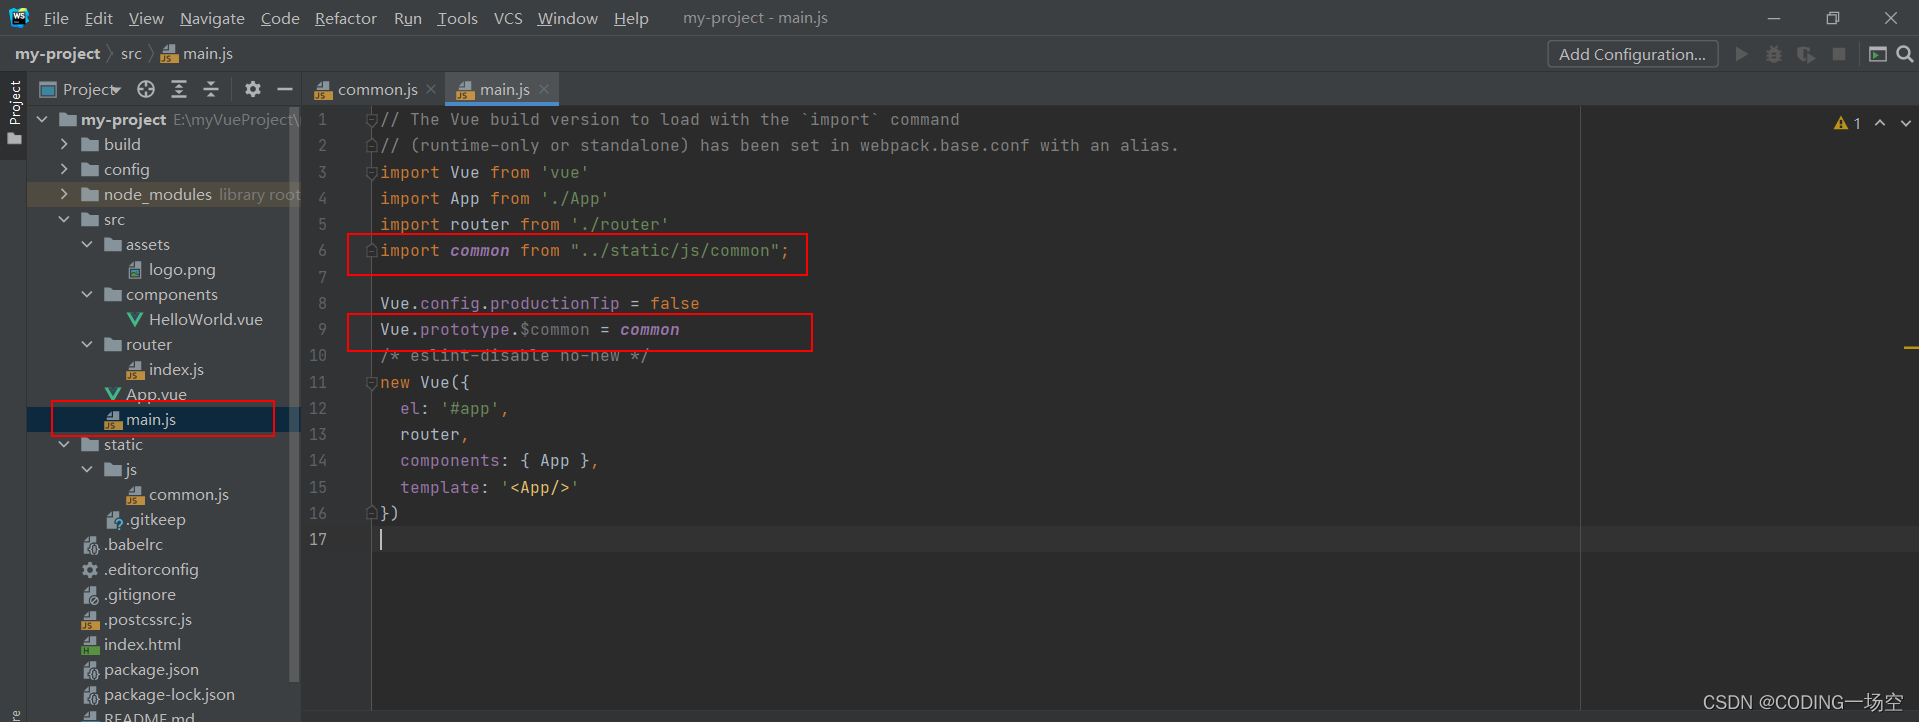Open Project panel settings gear

pos(253,89)
